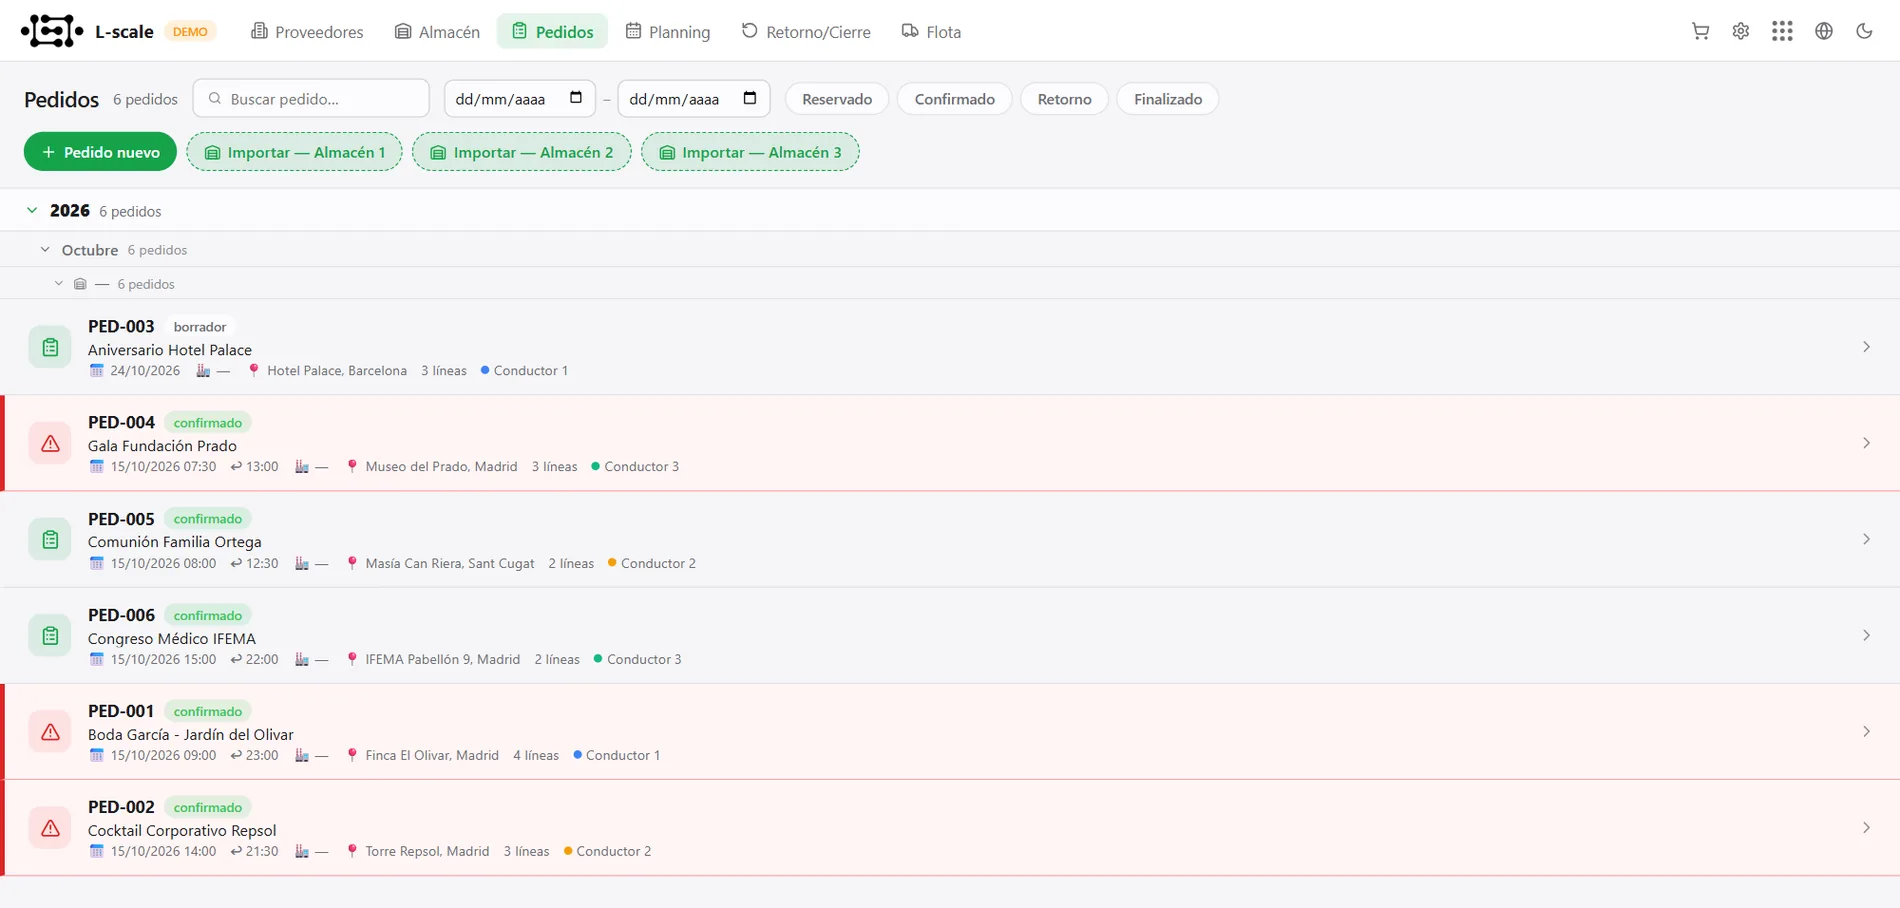Open the Retorno/Cierre tab
Screen dimensions: 1900x908
coord(806,32)
